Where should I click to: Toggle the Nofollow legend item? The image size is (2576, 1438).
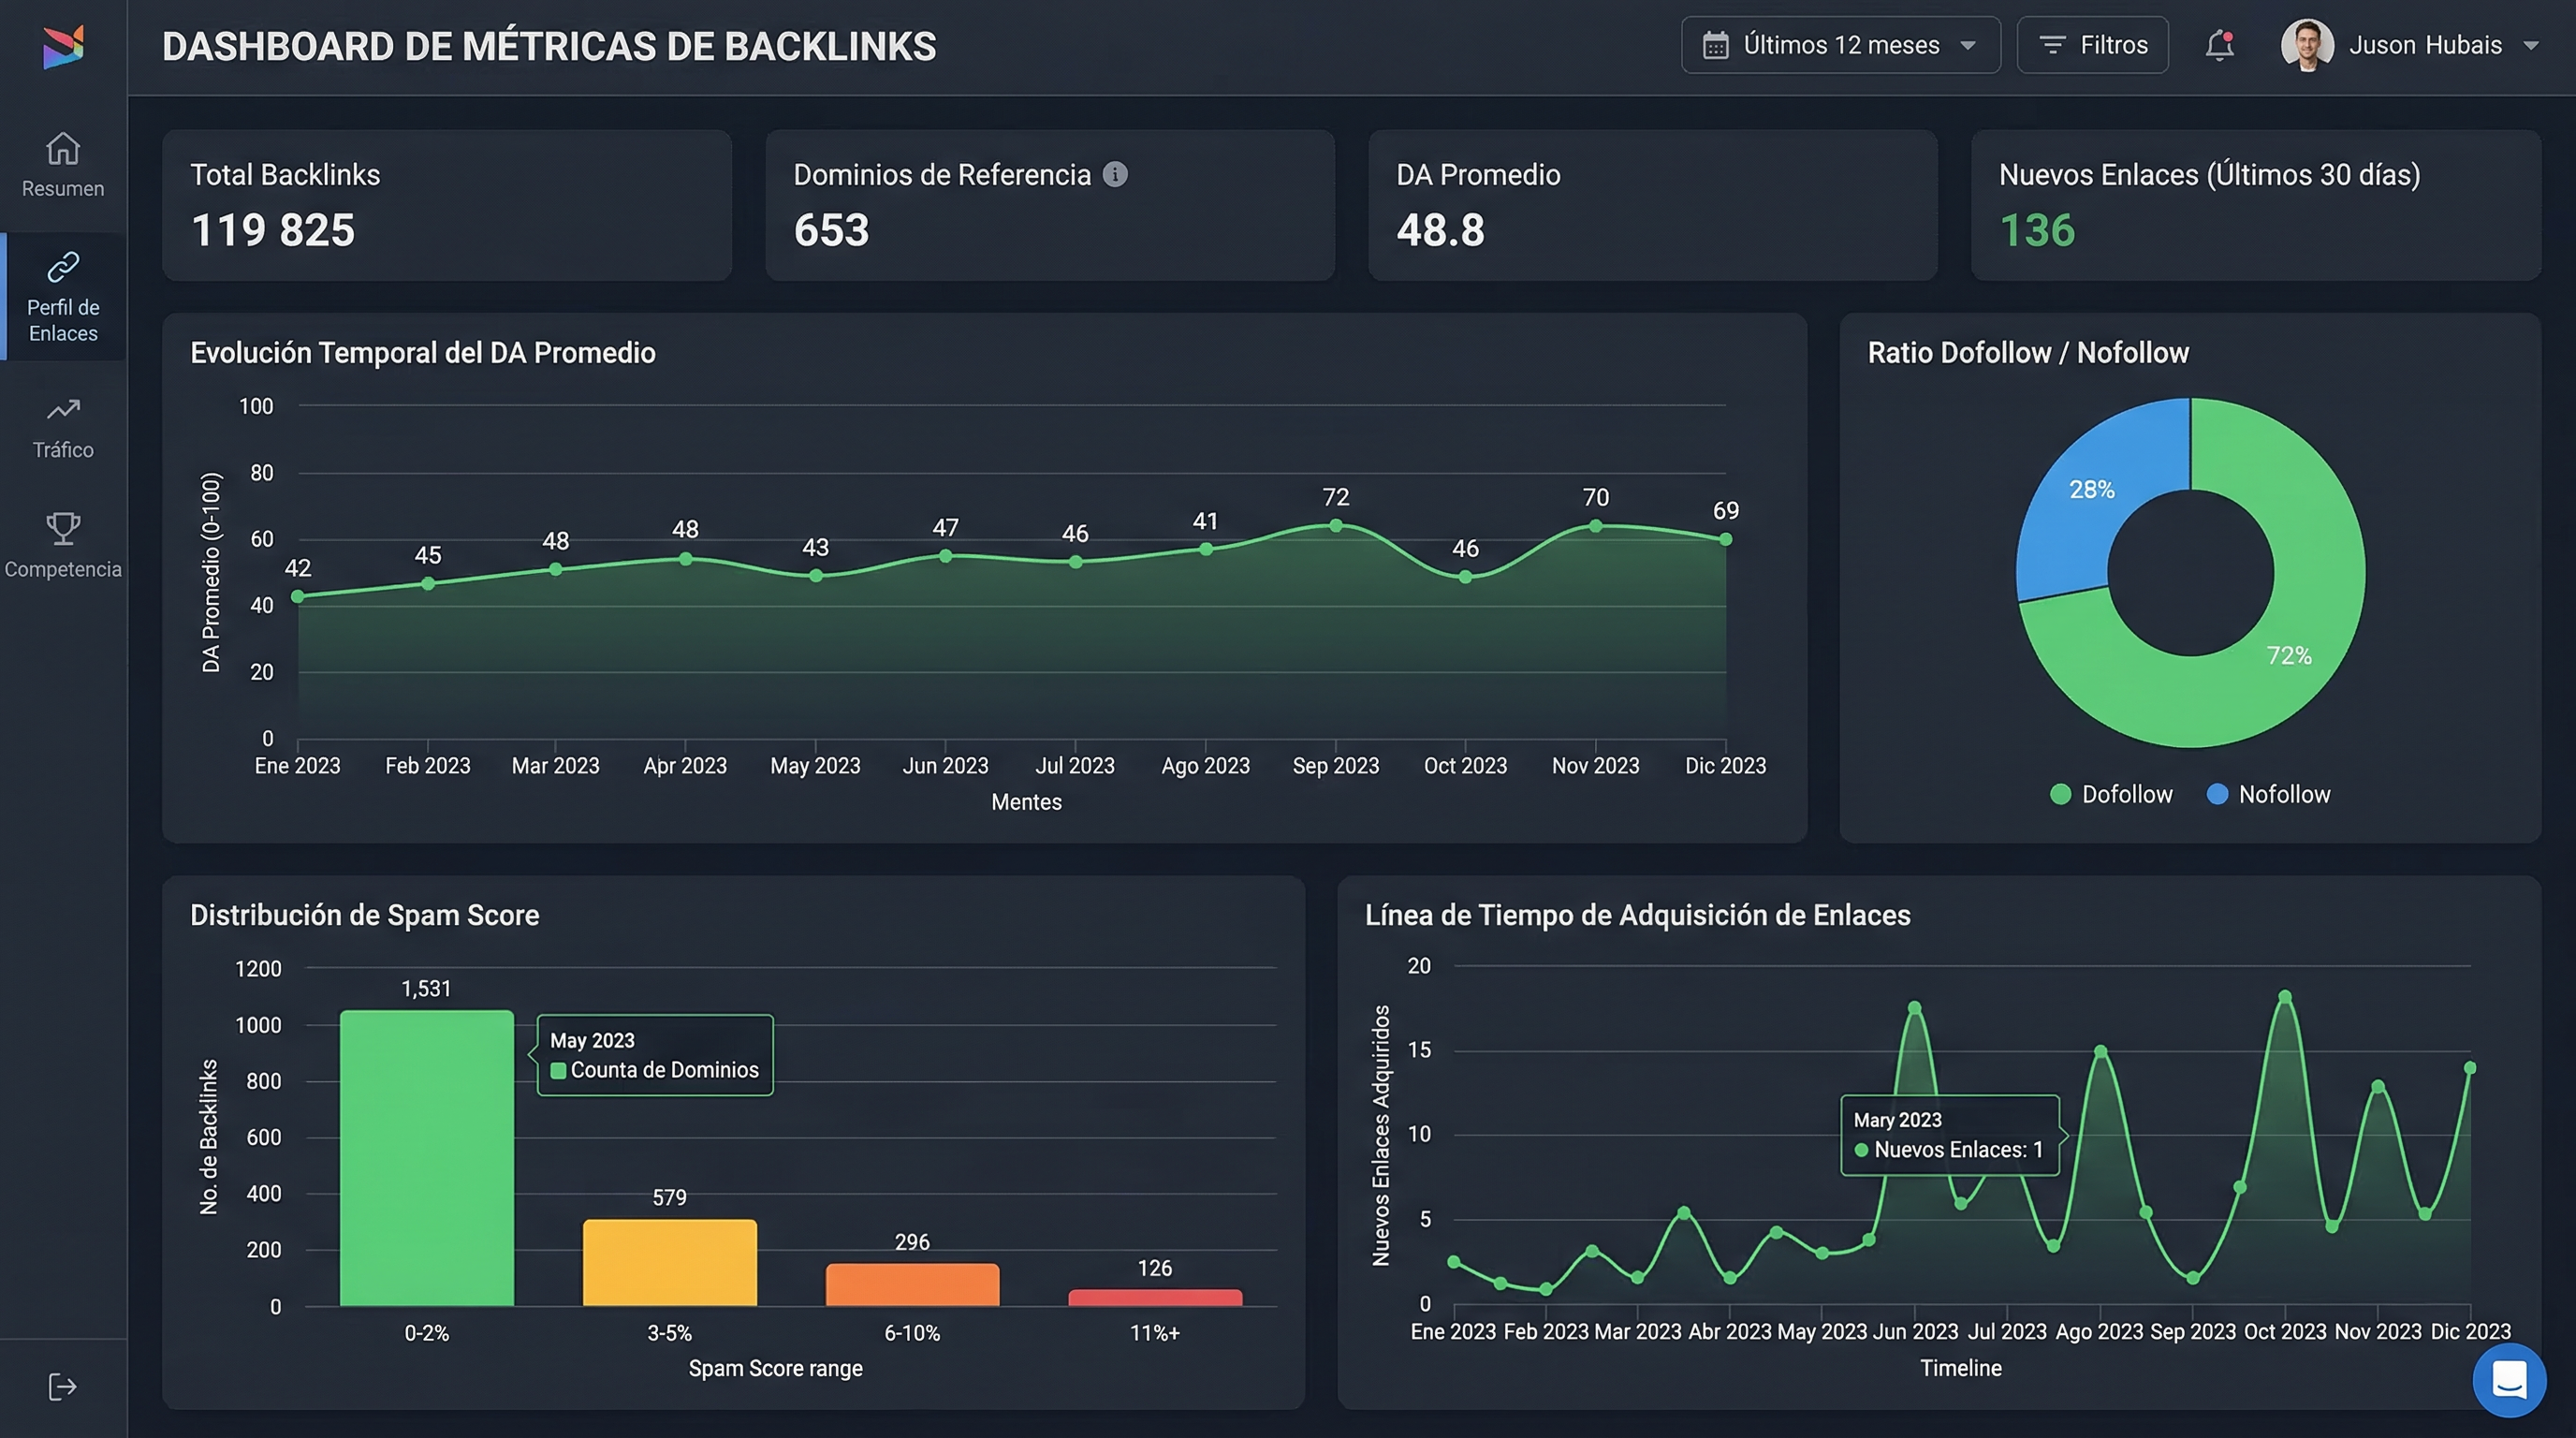point(2268,794)
